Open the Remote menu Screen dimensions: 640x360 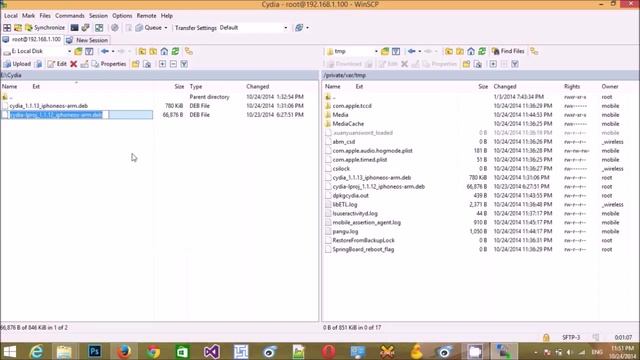coord(147,16)
